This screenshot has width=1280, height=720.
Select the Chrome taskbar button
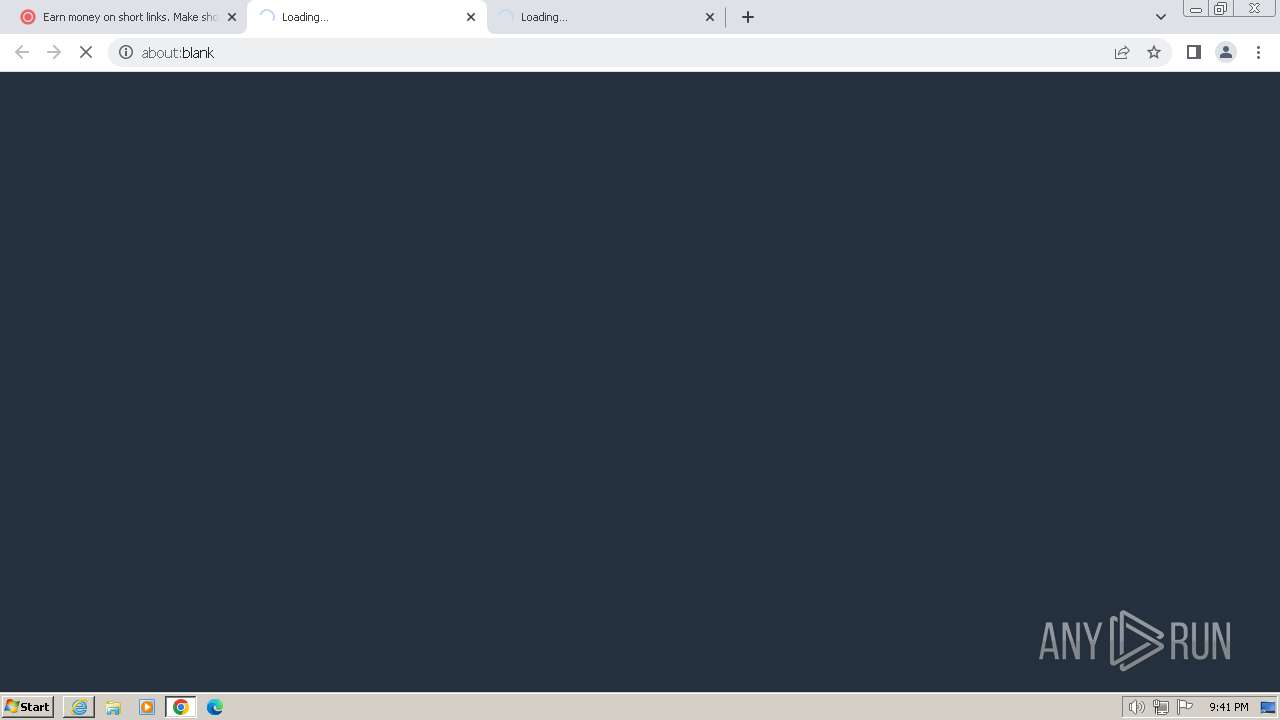[x=181, y=707]
